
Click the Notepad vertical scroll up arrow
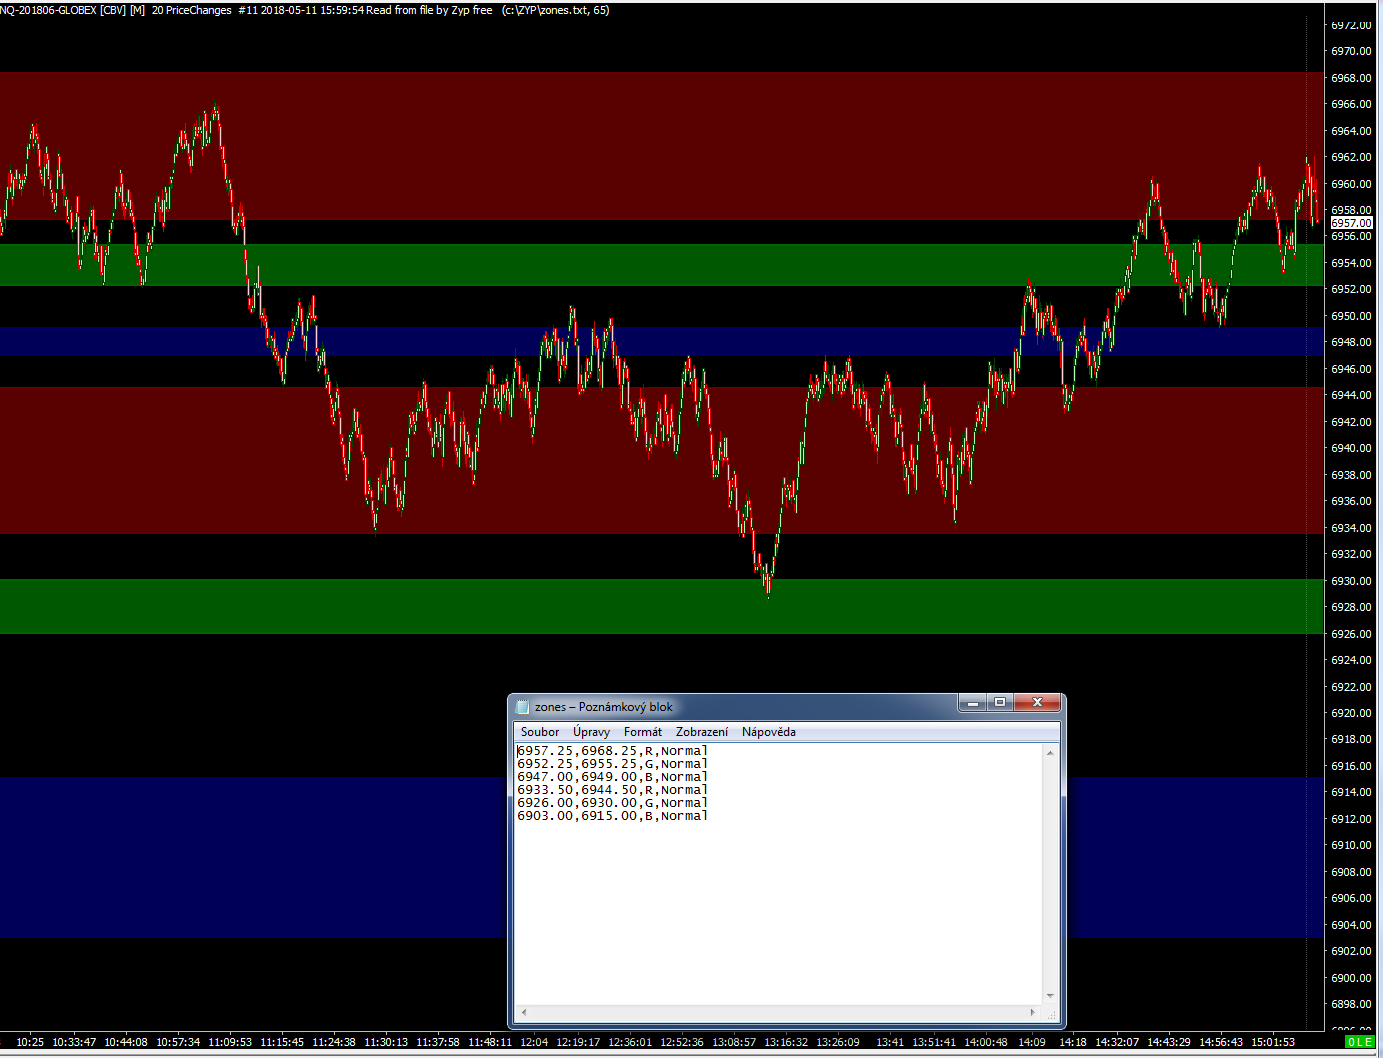[1050, 752]
